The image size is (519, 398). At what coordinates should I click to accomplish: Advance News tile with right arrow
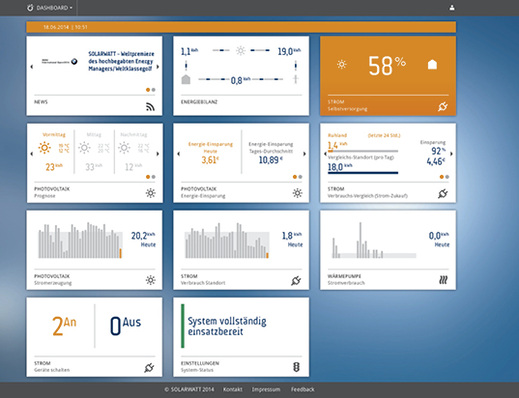click(158, 67)
